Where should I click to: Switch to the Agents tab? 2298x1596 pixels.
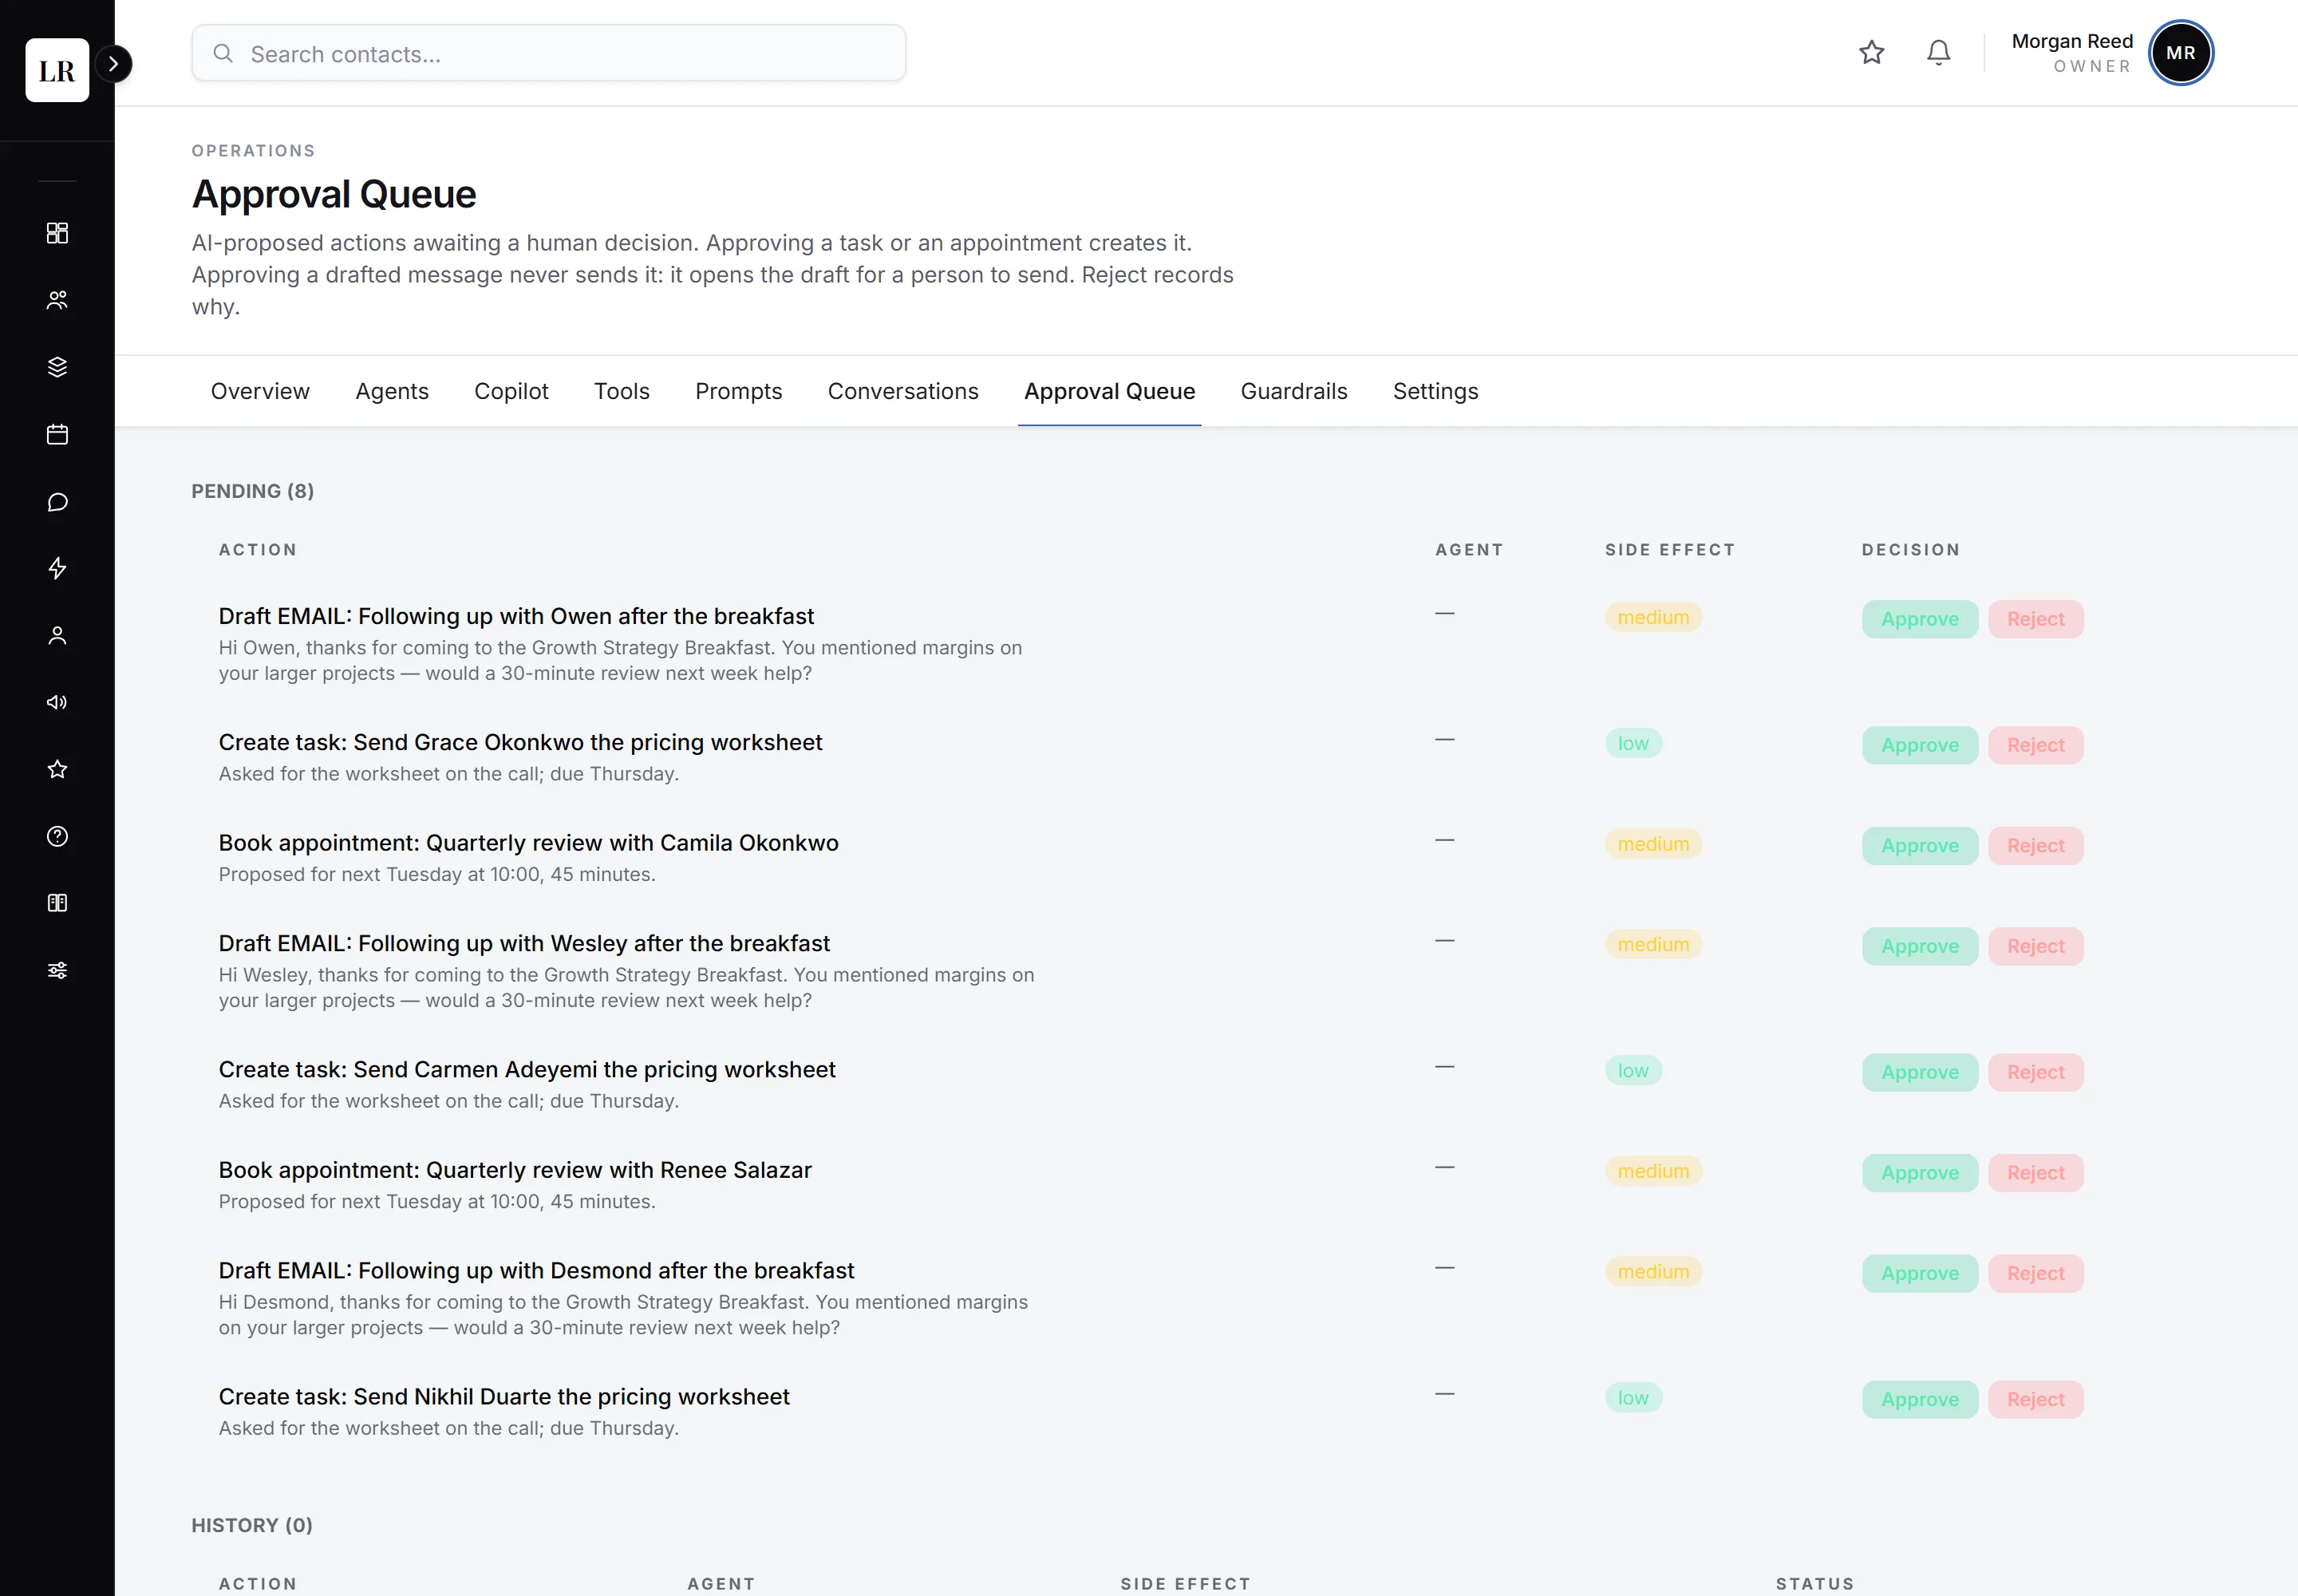pyautogui.click(x=392, y=391)
